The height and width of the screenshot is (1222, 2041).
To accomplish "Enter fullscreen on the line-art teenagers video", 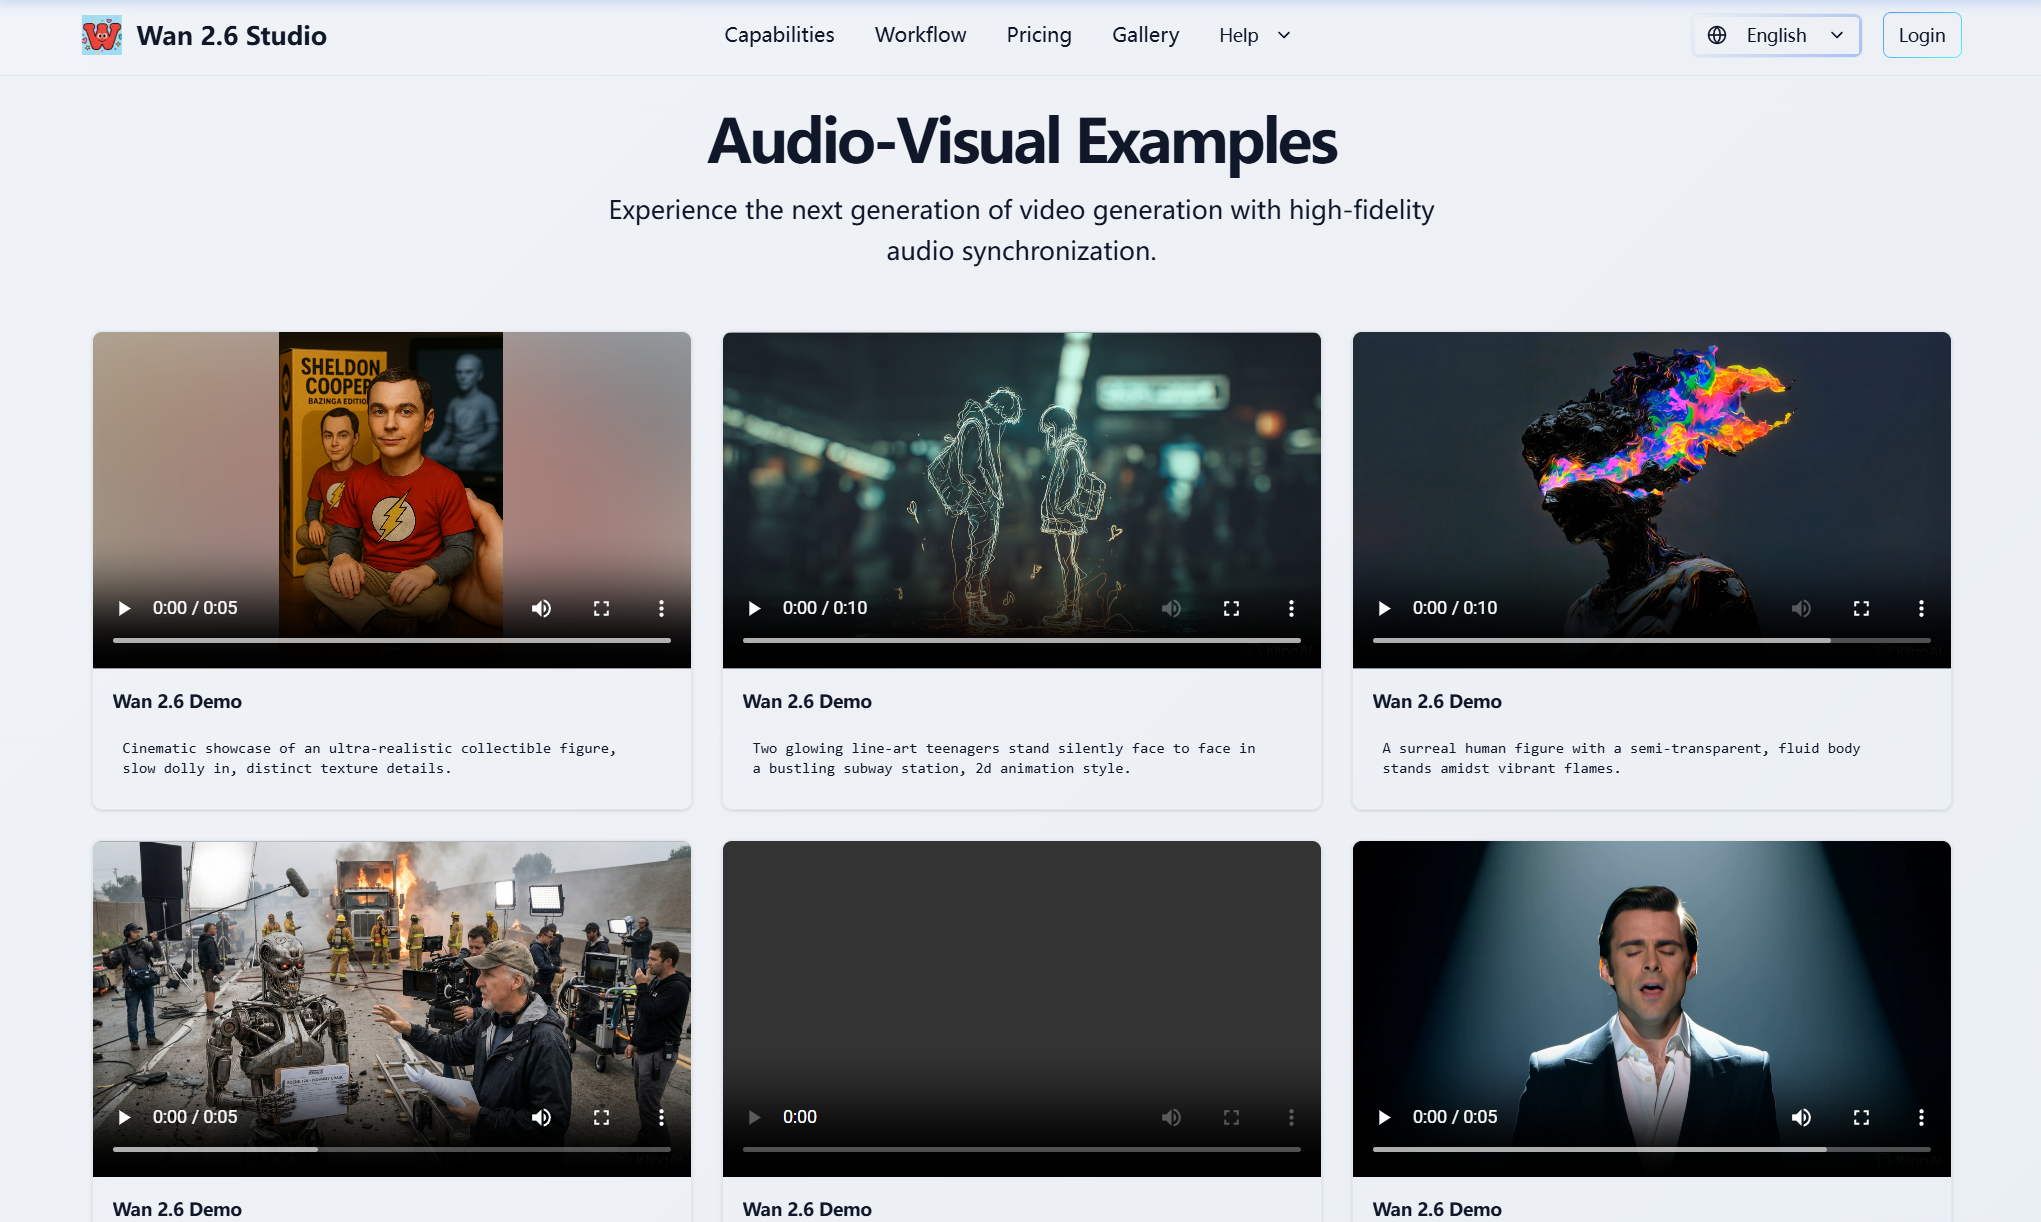I will [x=1231, y=608].
